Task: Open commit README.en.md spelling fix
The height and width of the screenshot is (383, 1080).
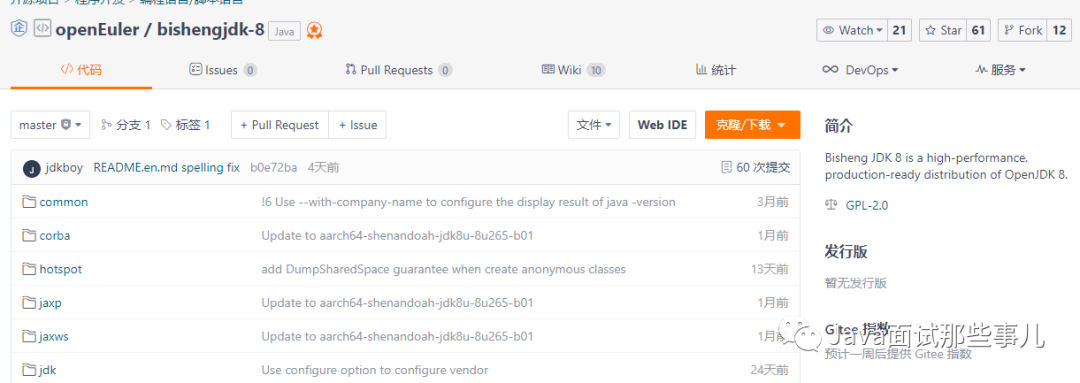Action: 167,167
